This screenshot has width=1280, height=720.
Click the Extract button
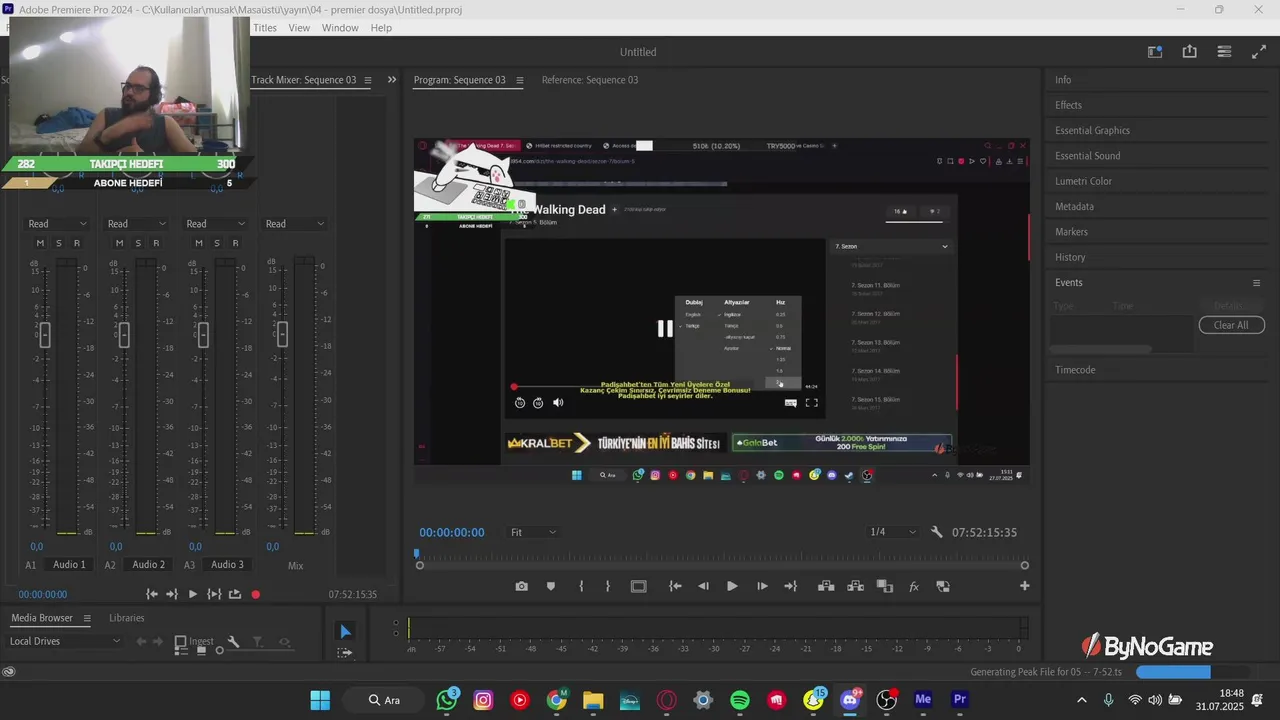click(855, 587)
